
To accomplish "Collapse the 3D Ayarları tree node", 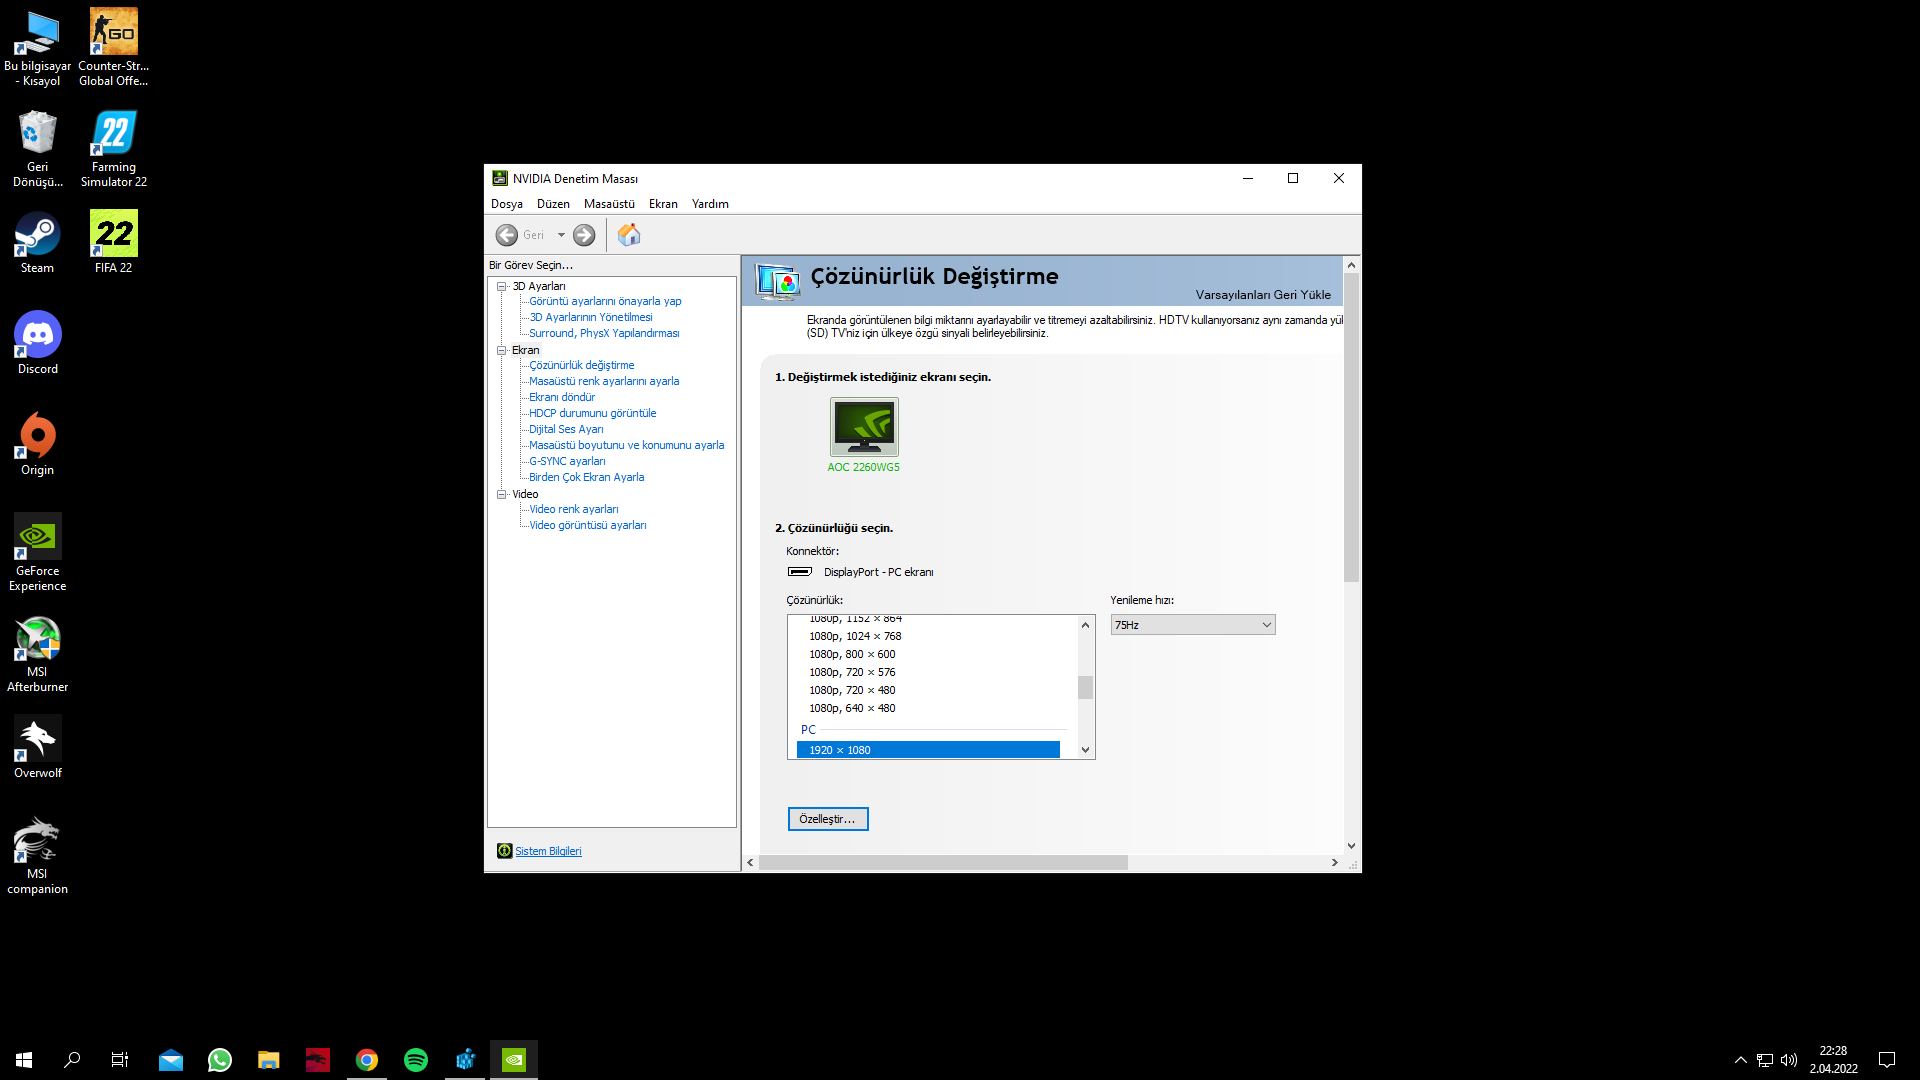I will click(x=502, y=286).
